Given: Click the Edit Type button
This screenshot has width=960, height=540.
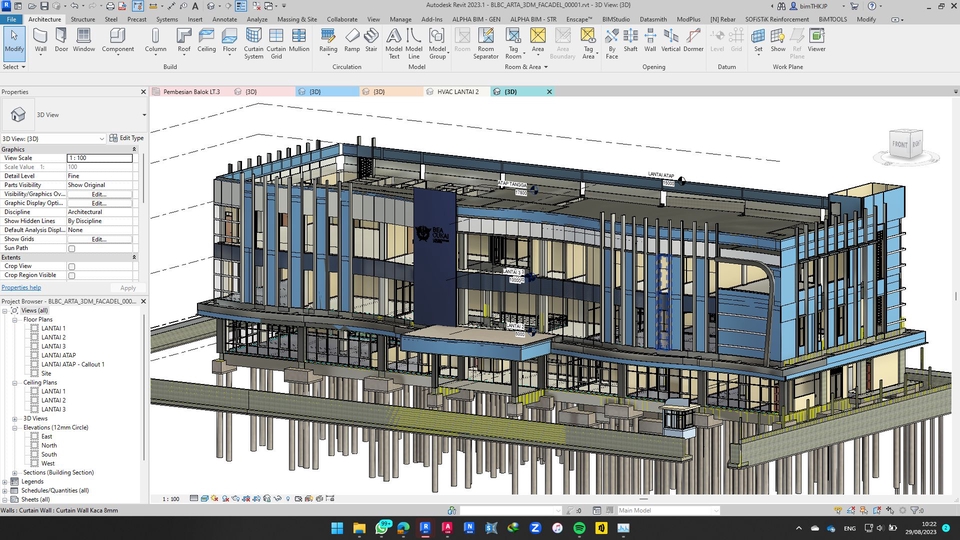Looking at the screenshot, I should [126, 138].
